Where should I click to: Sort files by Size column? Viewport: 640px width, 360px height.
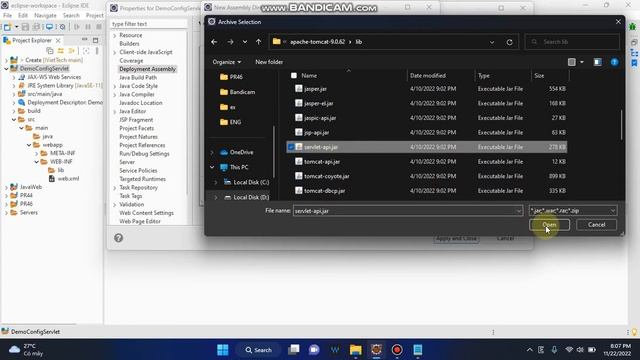(x=539, y=76)
